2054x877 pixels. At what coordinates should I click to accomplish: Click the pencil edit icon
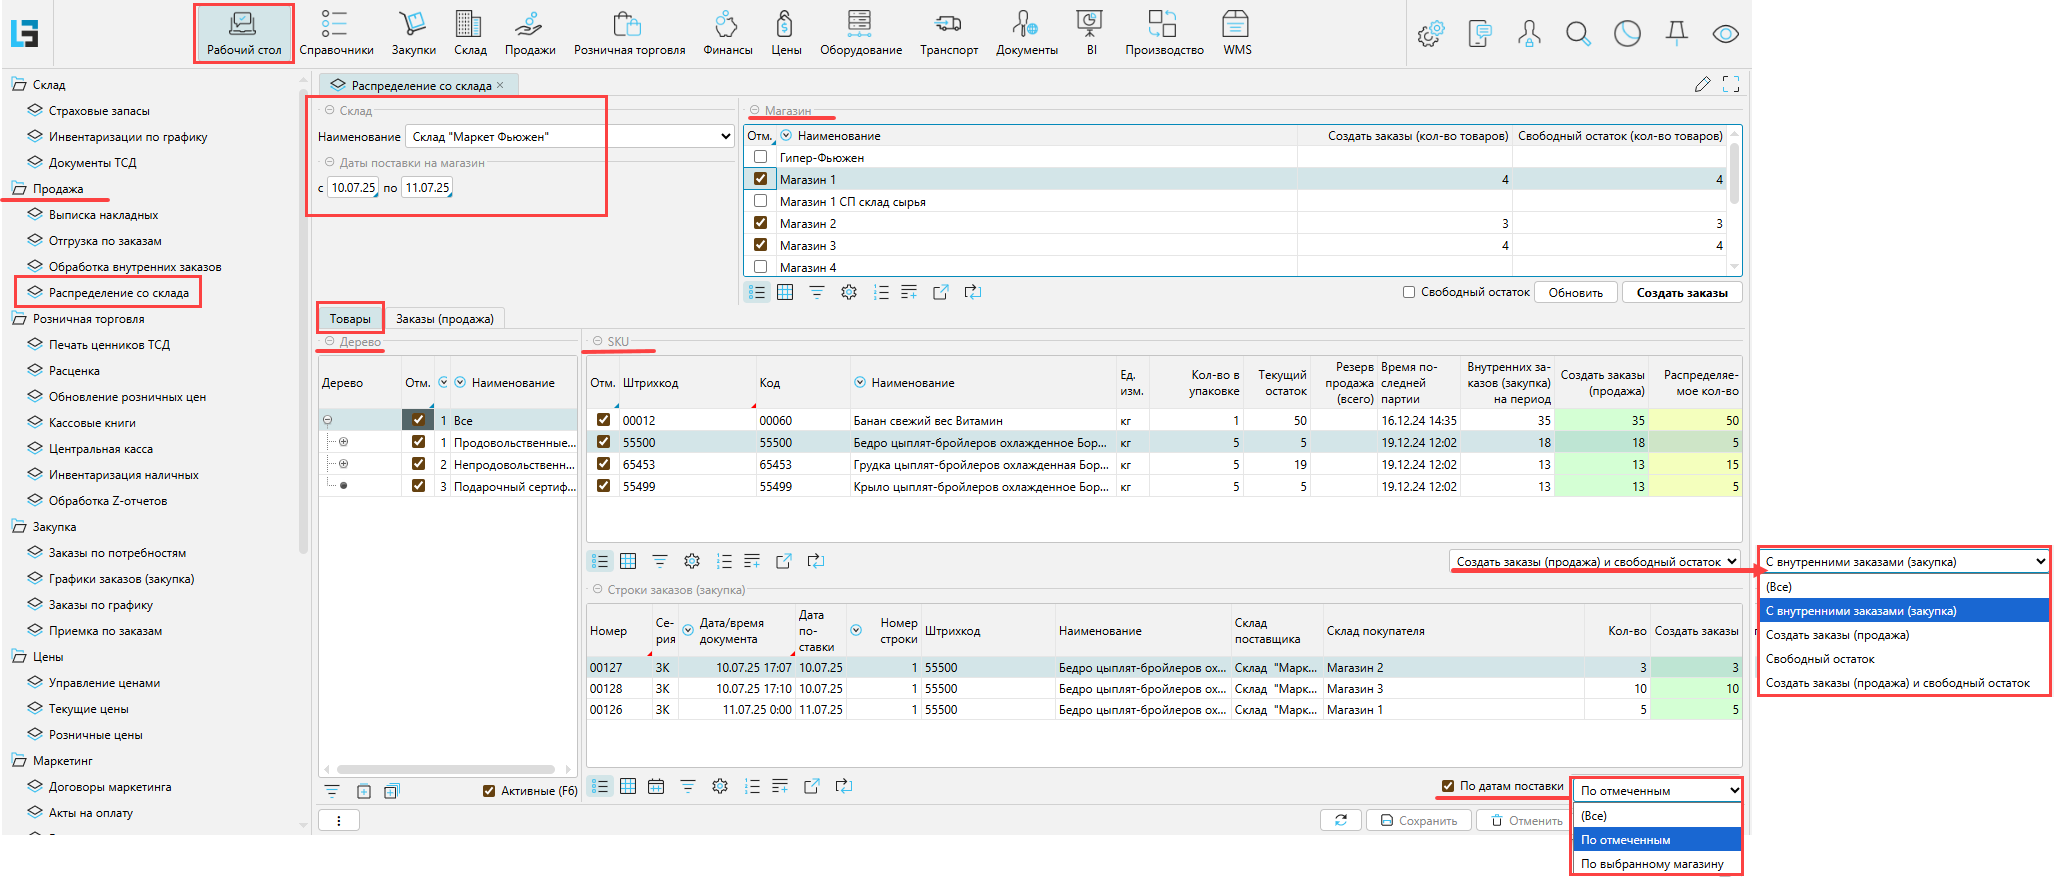coord(1703,85)
